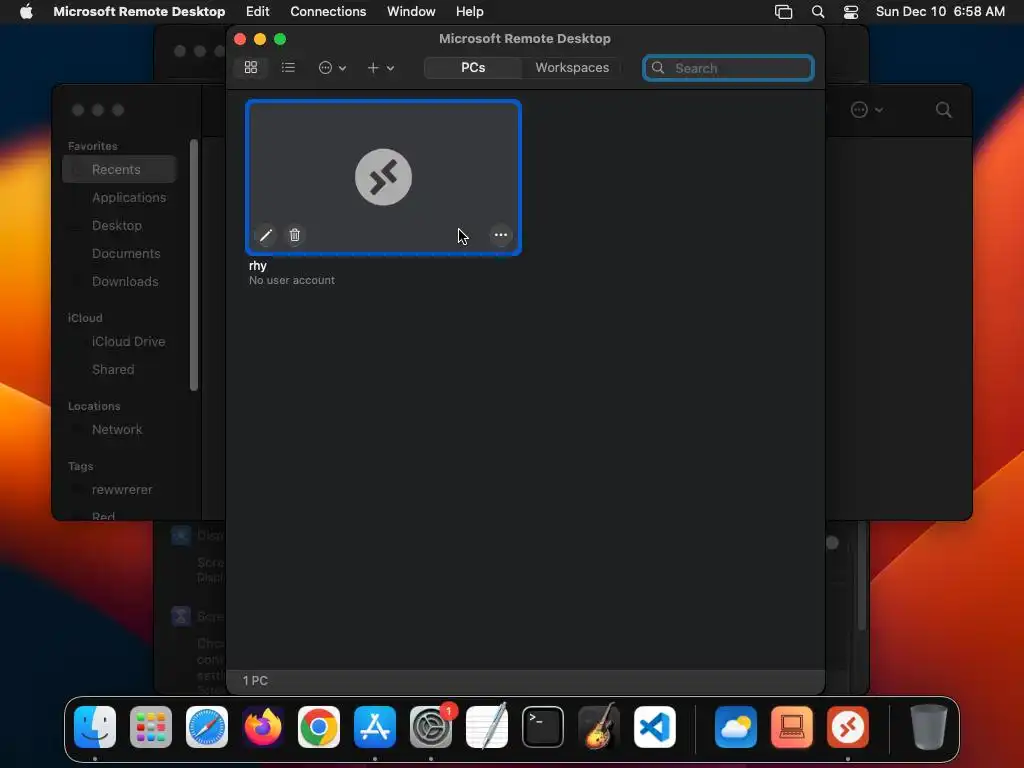The image size is (1024, 768).
Task: Select Applications in Finder sidebar
Action: coord(129,197)
